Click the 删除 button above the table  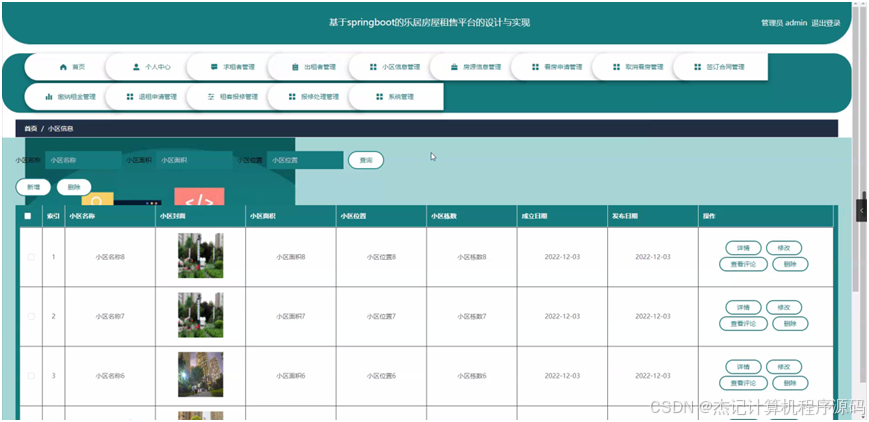[74, 187]
